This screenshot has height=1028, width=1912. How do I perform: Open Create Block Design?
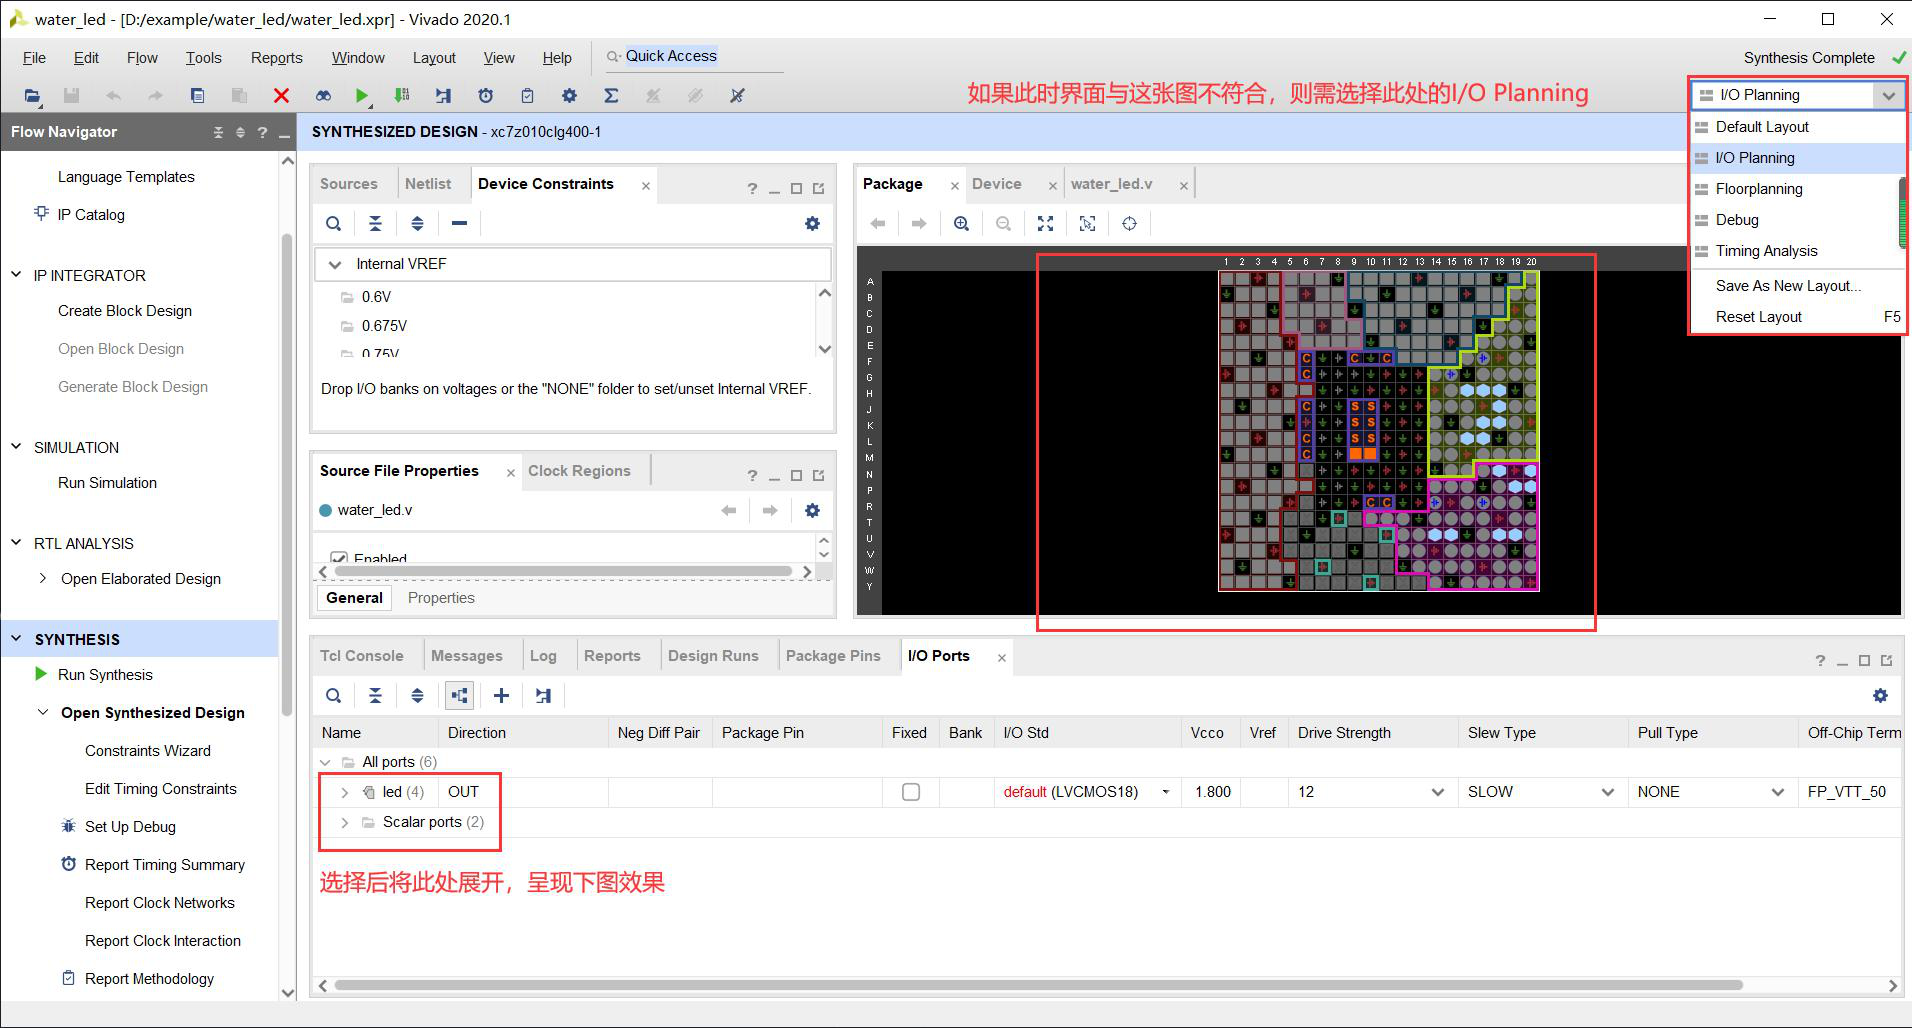click(125, 311)
